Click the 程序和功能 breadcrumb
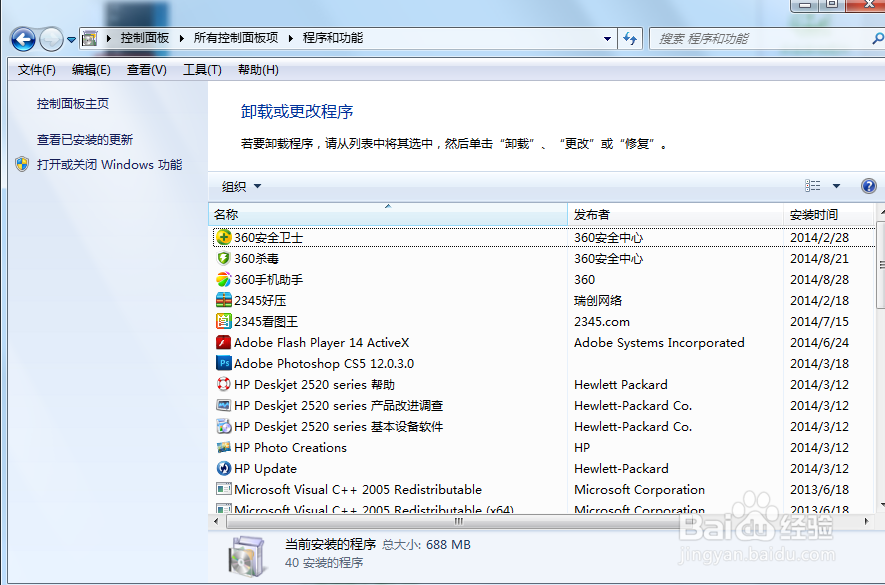 [x=332, y=38]
